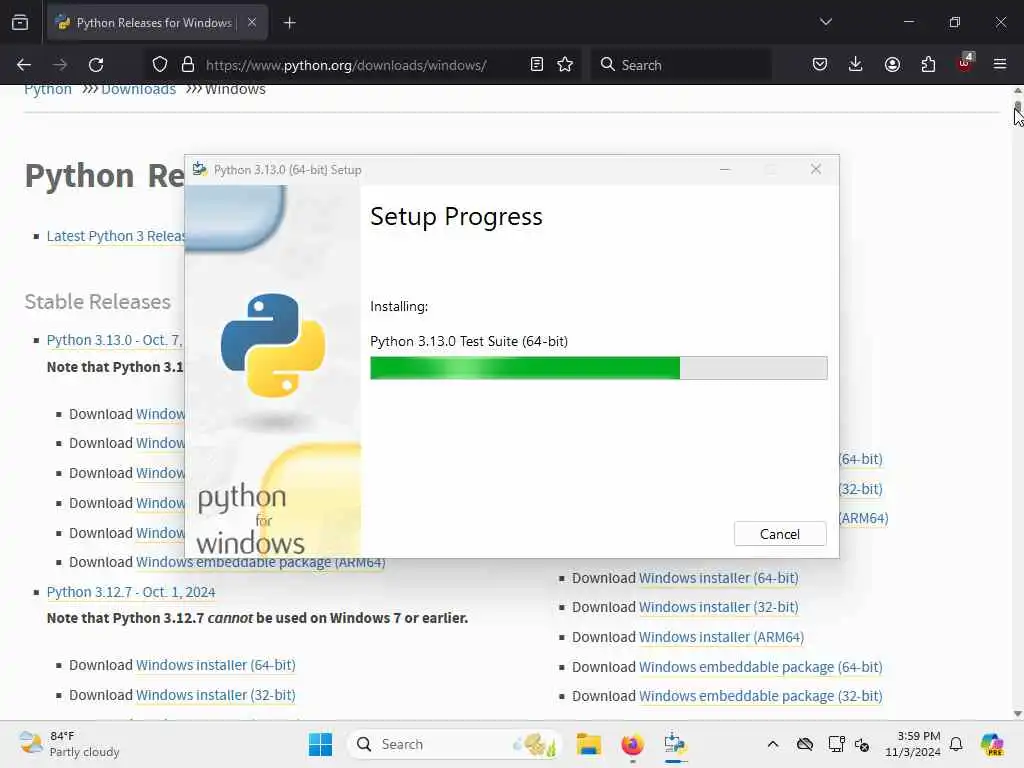Viewport: 1024px width, 768px height.
Task: Toggle reader view icon
Action: pyautogui.click(x=537, y=65)
